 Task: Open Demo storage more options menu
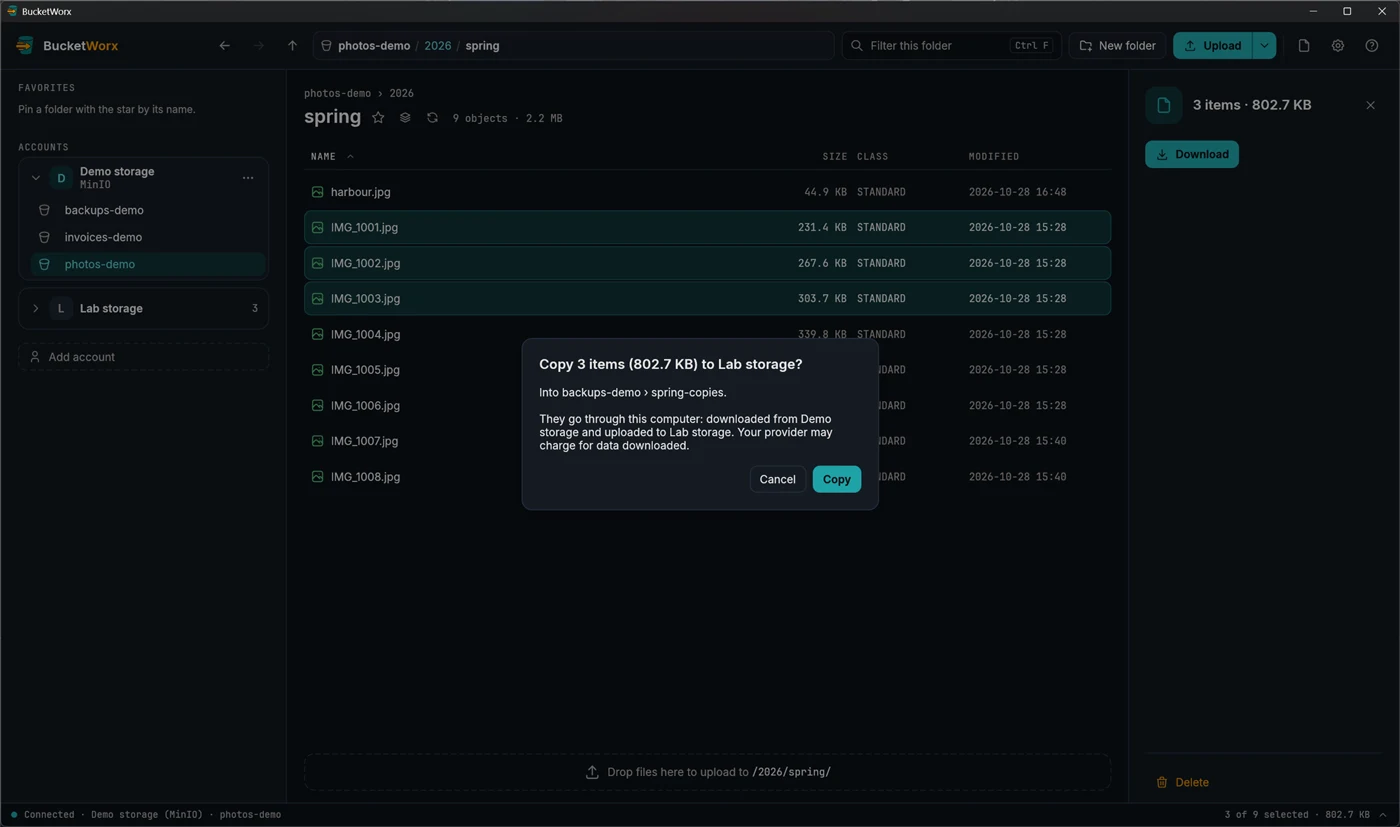pos(248,178)
